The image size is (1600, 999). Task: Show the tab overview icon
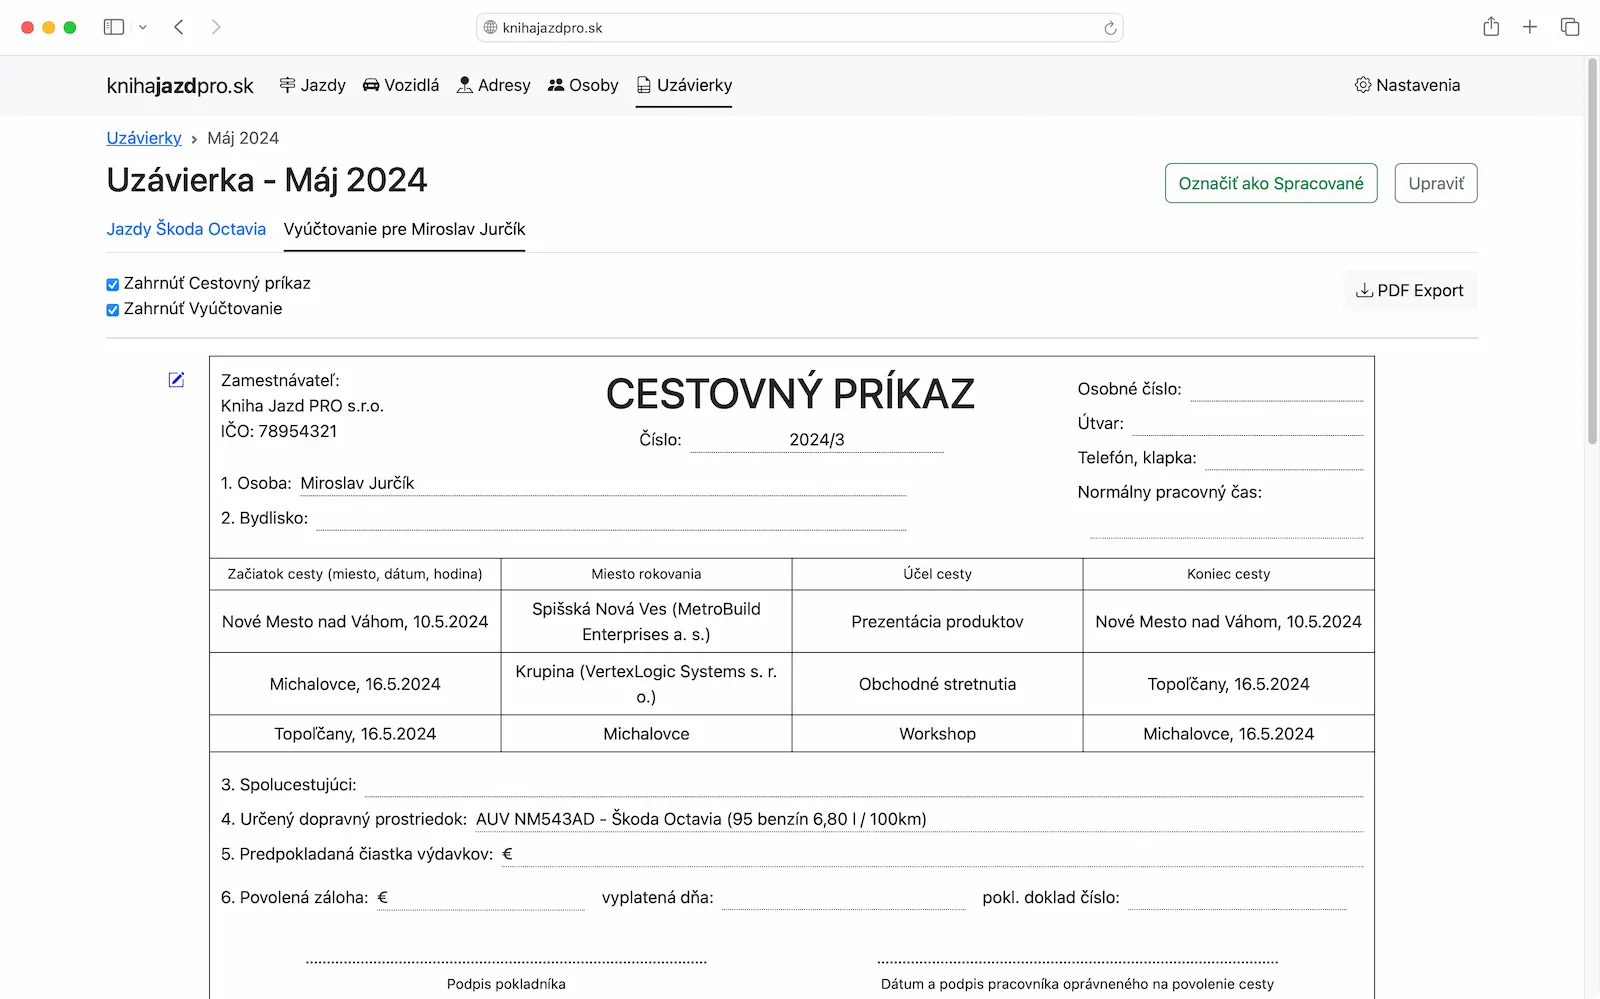(x=1570, y=27)
